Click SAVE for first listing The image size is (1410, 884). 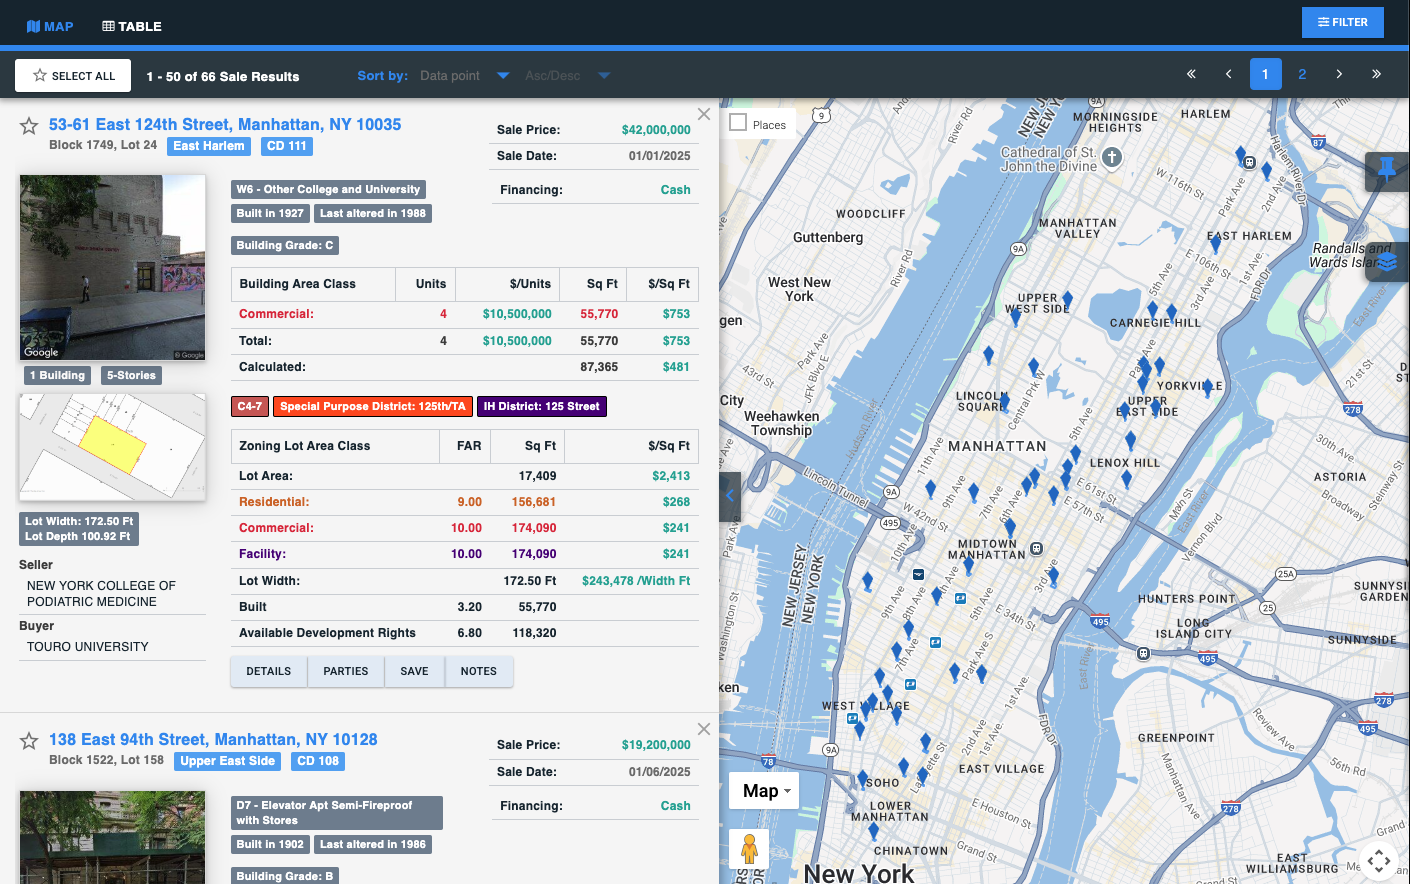click(x=414, y=672)
